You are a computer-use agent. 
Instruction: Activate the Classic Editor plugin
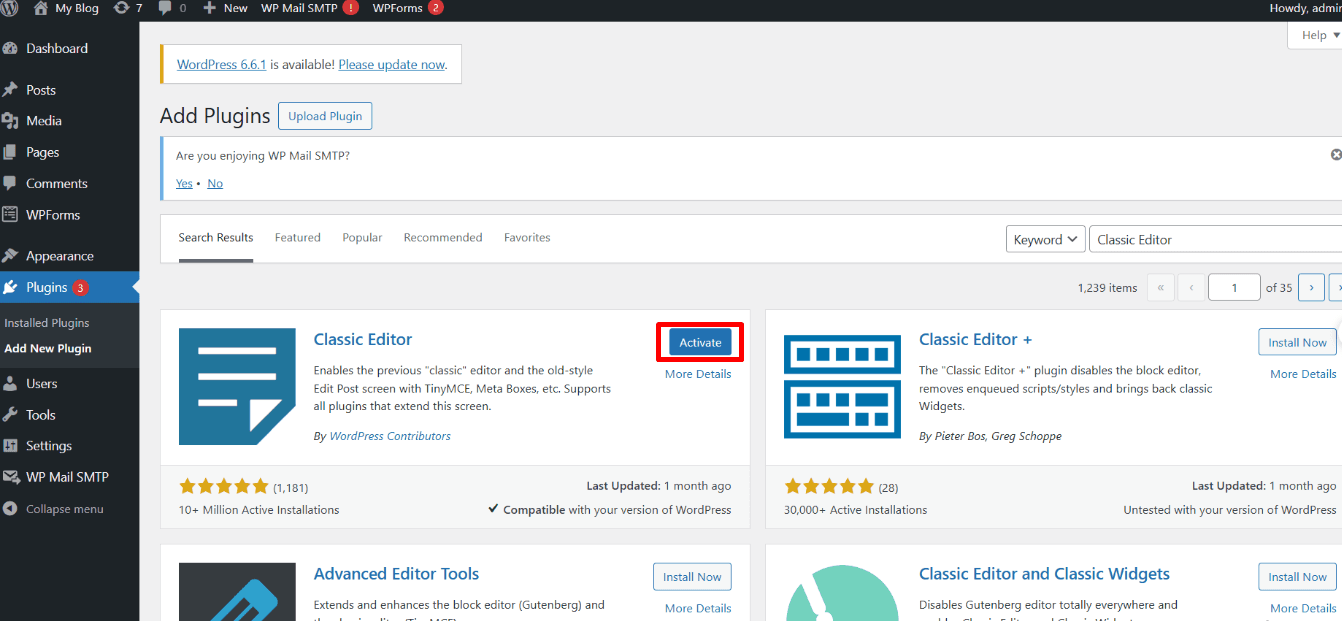[x=699, y=341]
